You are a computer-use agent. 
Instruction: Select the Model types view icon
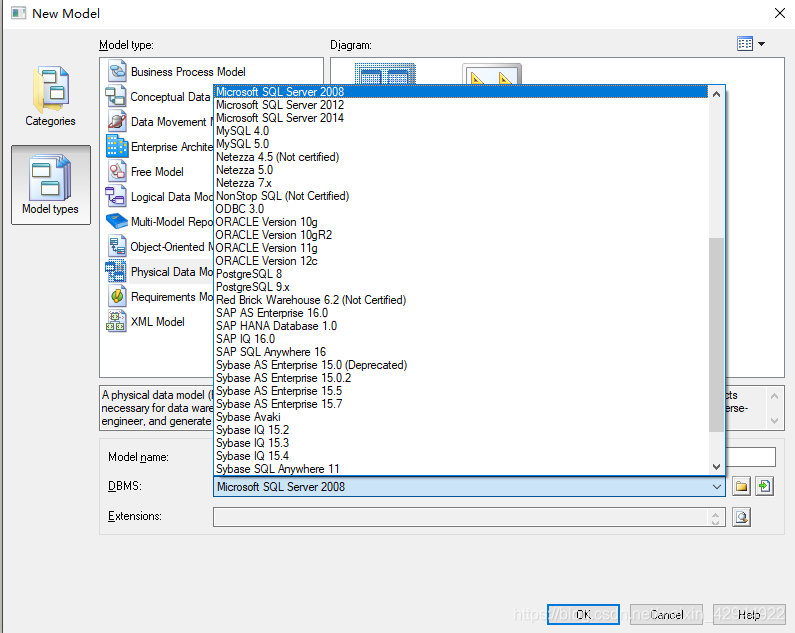point(51,185)
